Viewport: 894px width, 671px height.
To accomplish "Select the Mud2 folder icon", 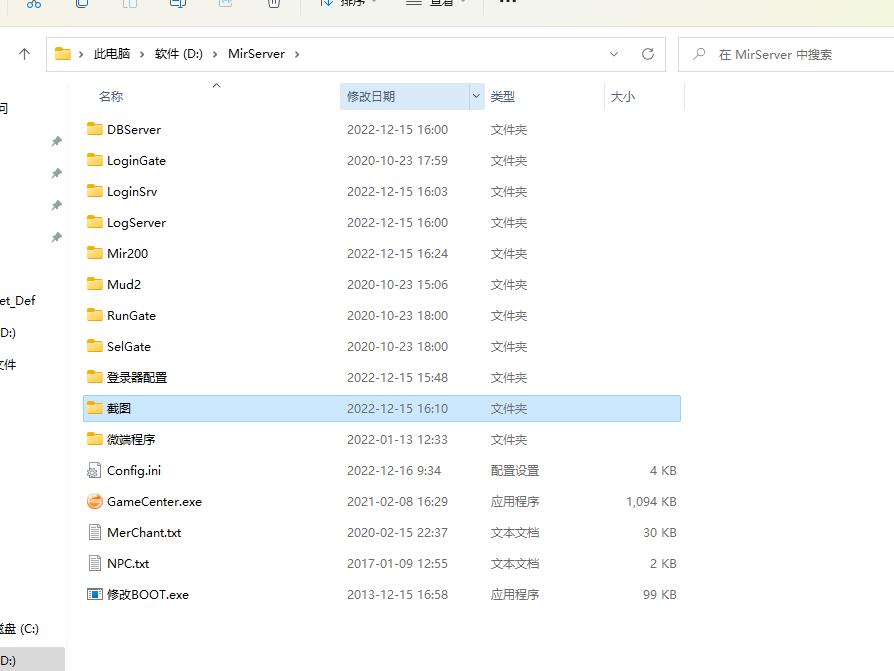I will pos(95,283).
